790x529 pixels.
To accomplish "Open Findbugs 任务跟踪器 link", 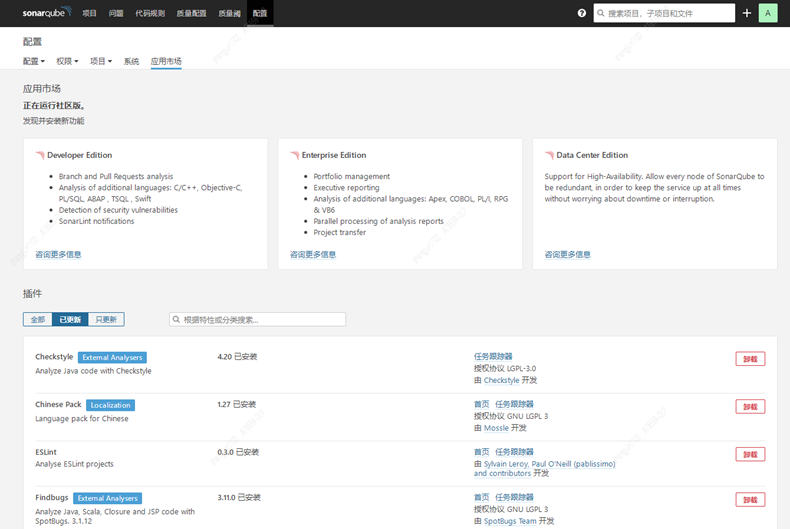I will click(x=514, y=497).
